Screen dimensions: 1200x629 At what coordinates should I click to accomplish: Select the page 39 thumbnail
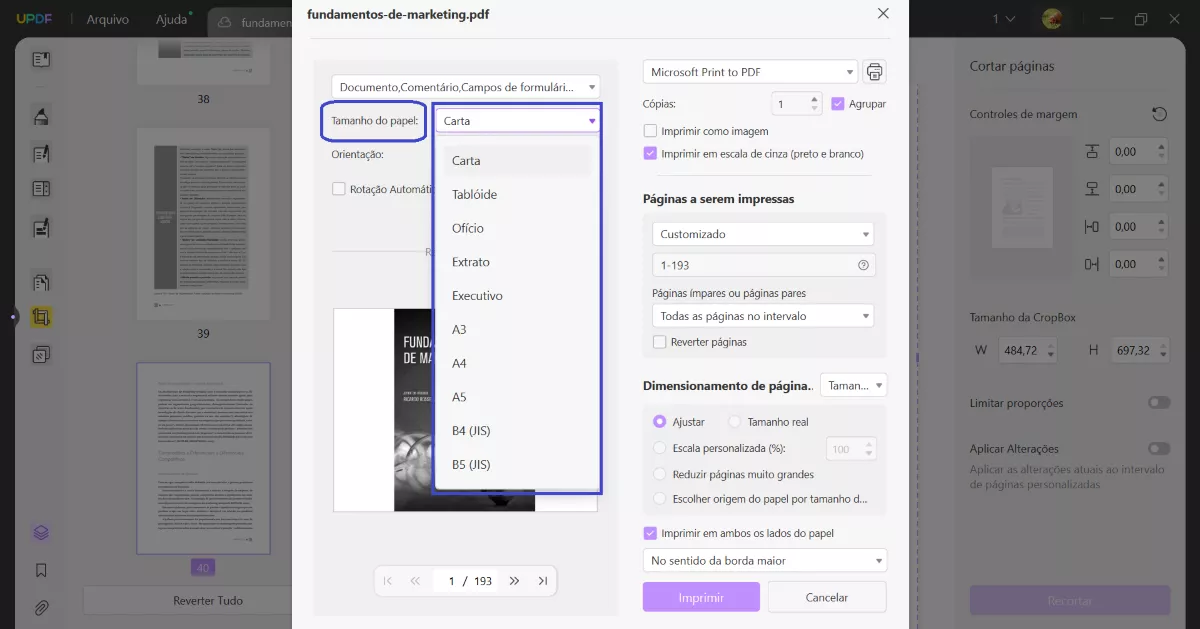203,222
